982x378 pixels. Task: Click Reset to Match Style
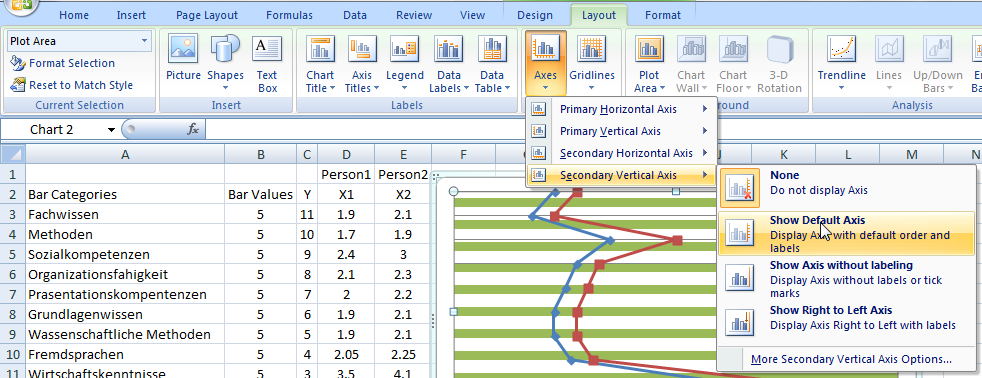point(72,85)
